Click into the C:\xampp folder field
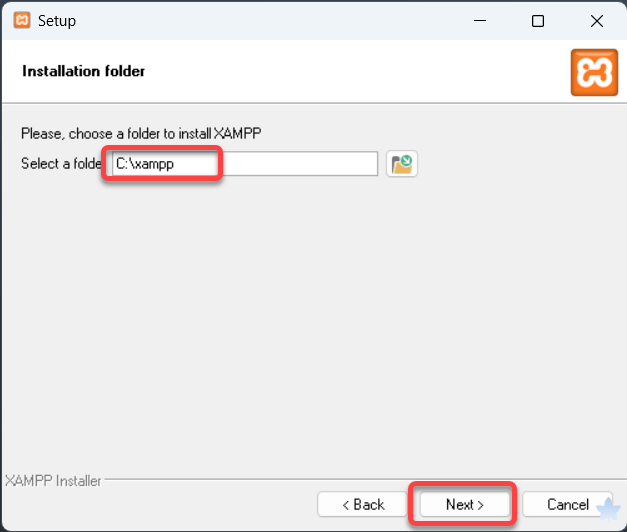 (x=245, y=164)
